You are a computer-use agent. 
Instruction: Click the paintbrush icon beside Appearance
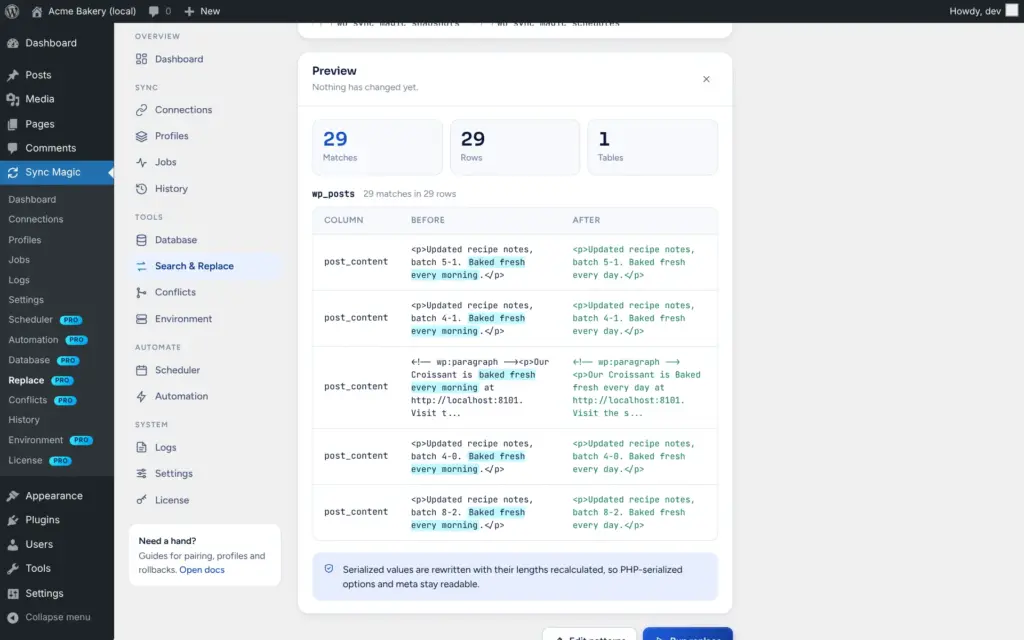point(12,496)
